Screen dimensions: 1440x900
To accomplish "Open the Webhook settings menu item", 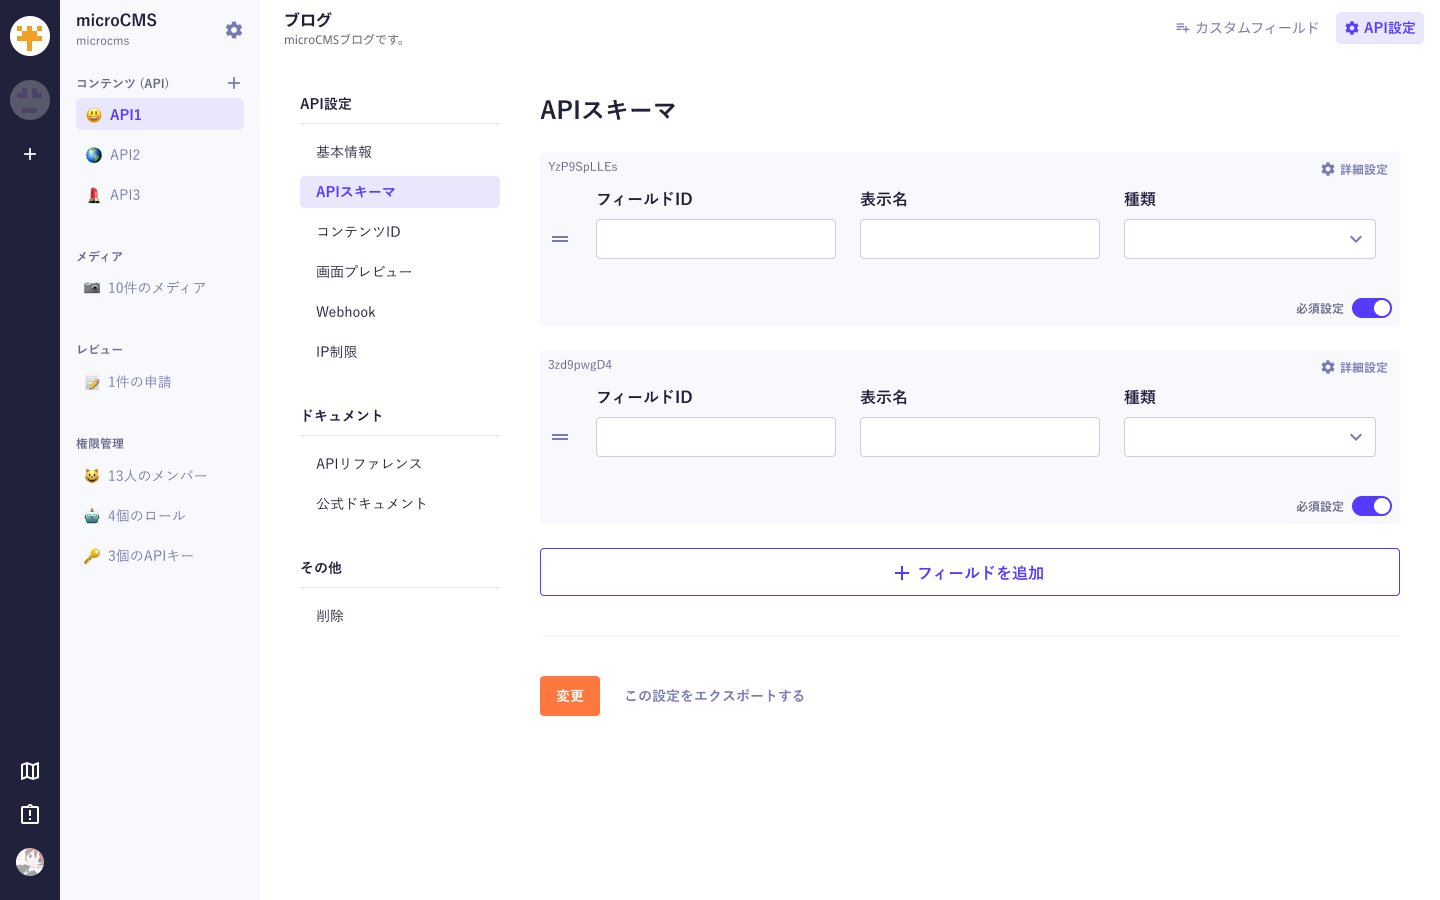I will pos(346,312).
